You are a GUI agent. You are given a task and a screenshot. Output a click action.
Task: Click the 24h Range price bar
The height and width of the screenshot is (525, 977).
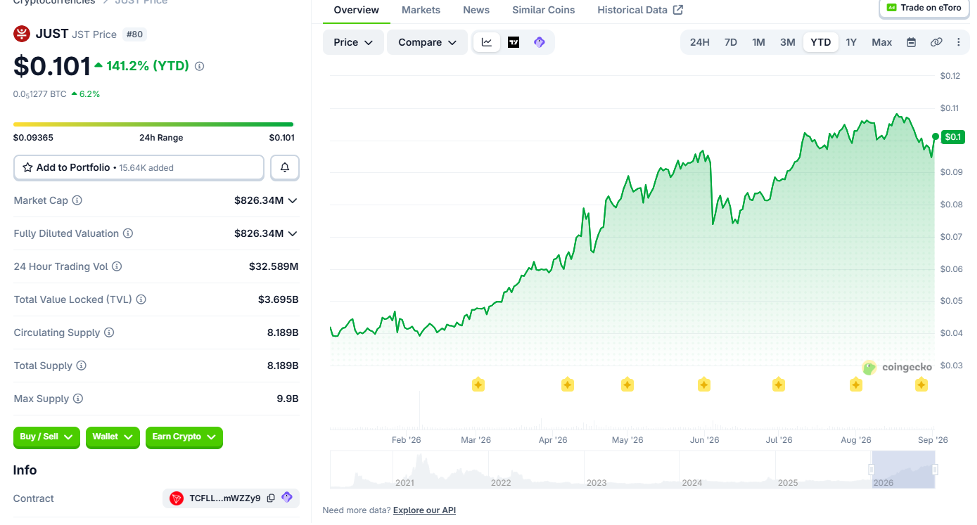153,125
